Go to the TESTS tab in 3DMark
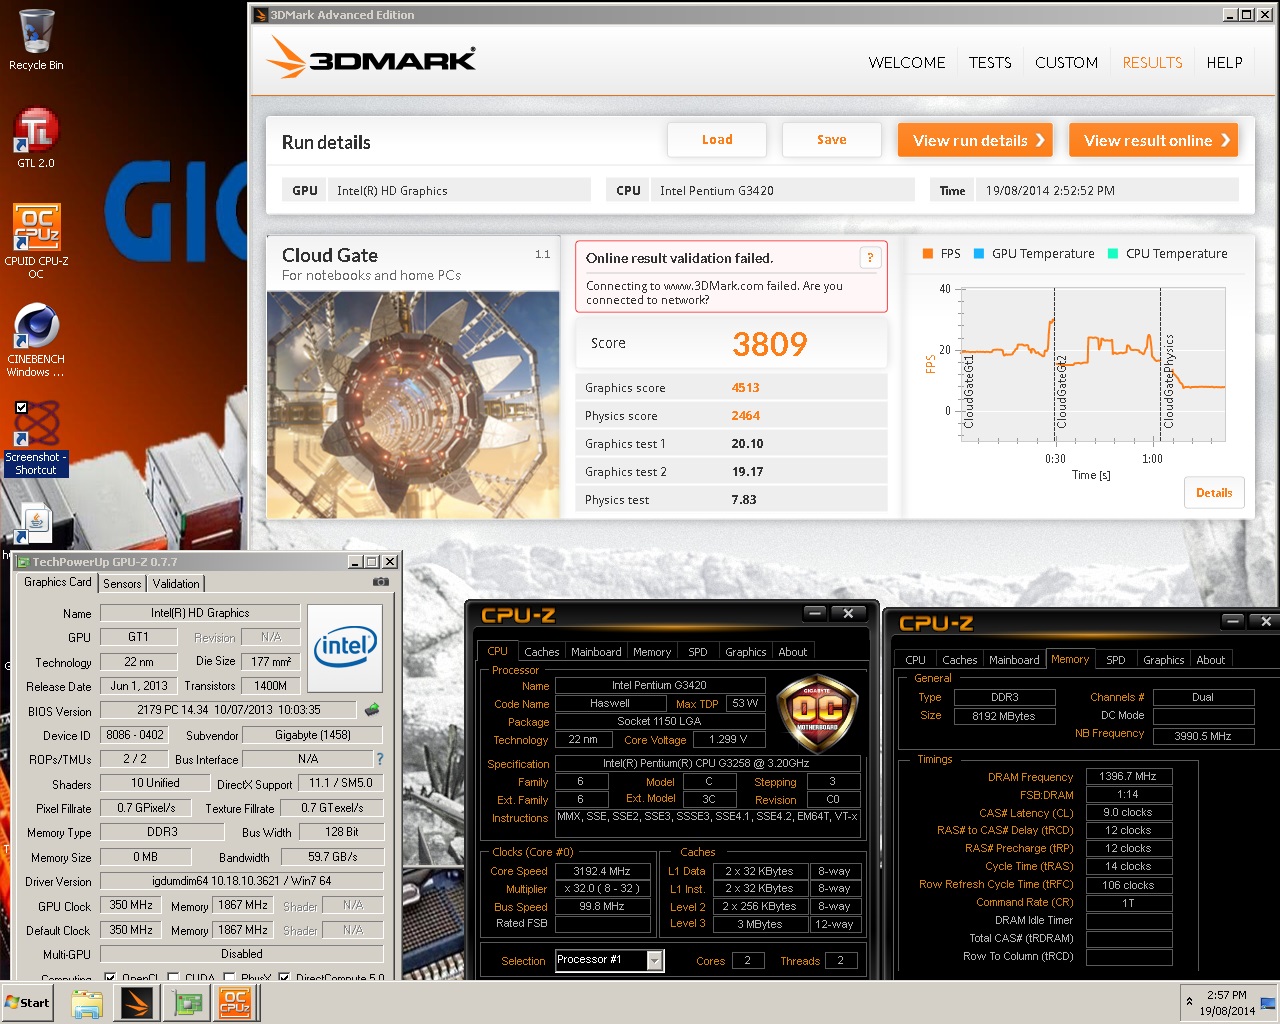1280x1024 pixels. pyautogui.click(x=990, y=62)
